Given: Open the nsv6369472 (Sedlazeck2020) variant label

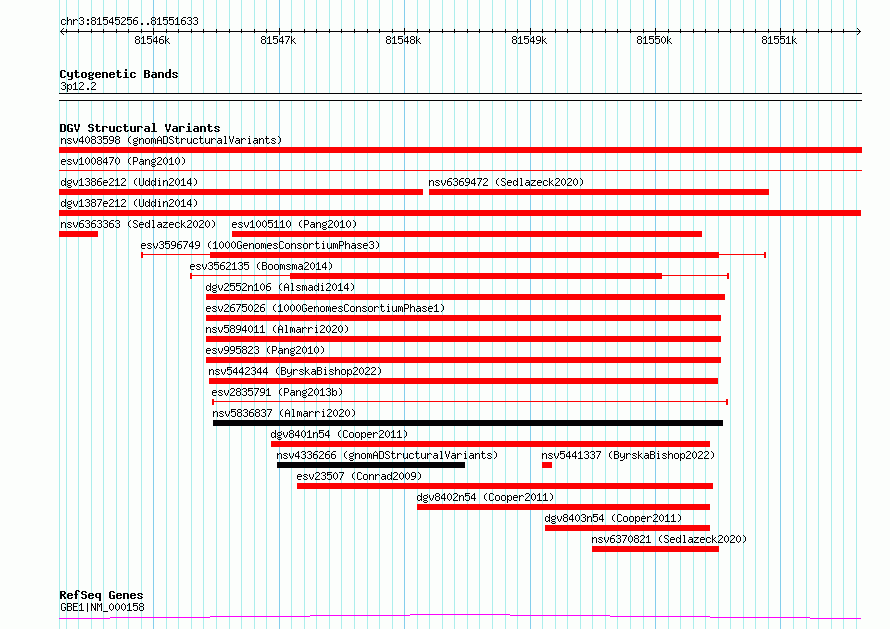Looking at the screenshot, I should point(506,182).
